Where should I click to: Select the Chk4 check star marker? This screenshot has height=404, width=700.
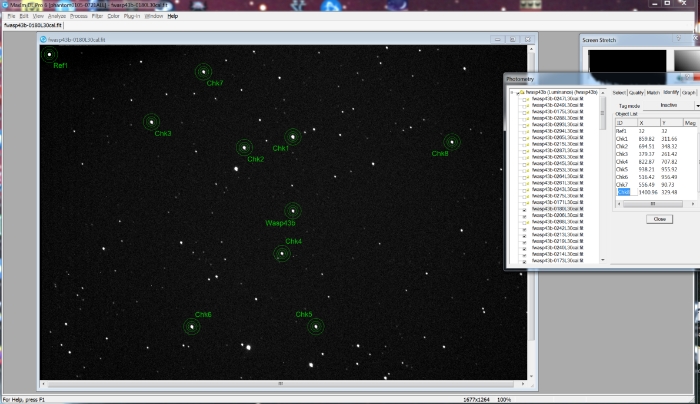click(282, 253)
